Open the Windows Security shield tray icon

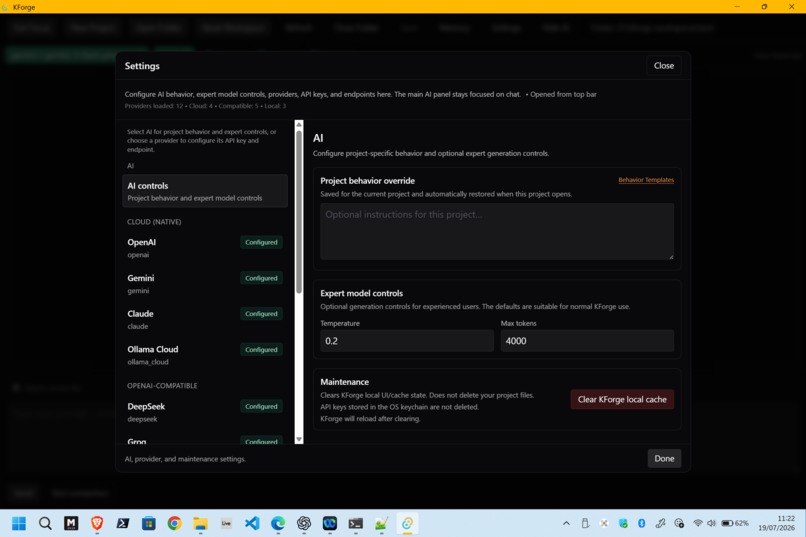click(x=623, y=523)
